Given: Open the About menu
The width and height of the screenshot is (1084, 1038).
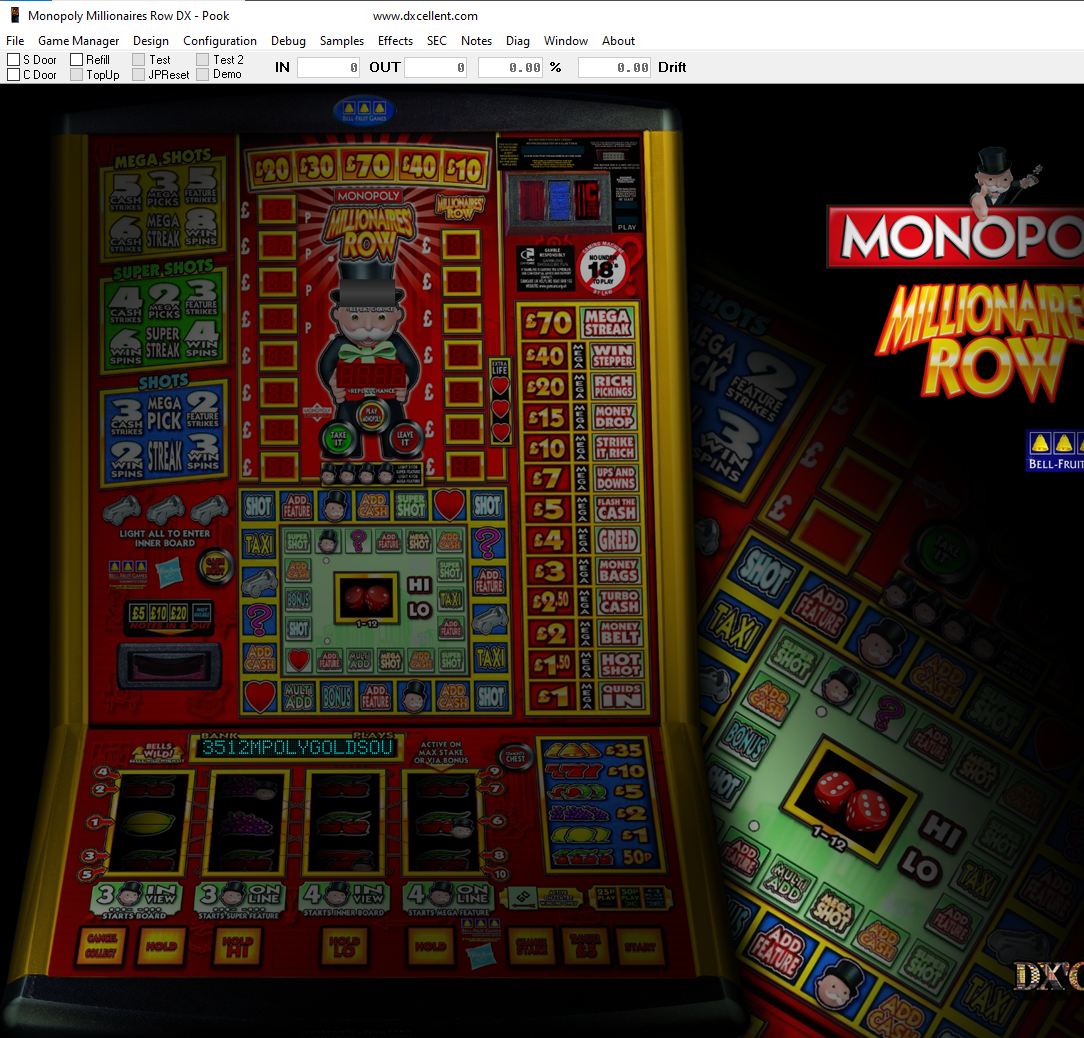Looking at the screenshot, I should [x=618, y=41].
